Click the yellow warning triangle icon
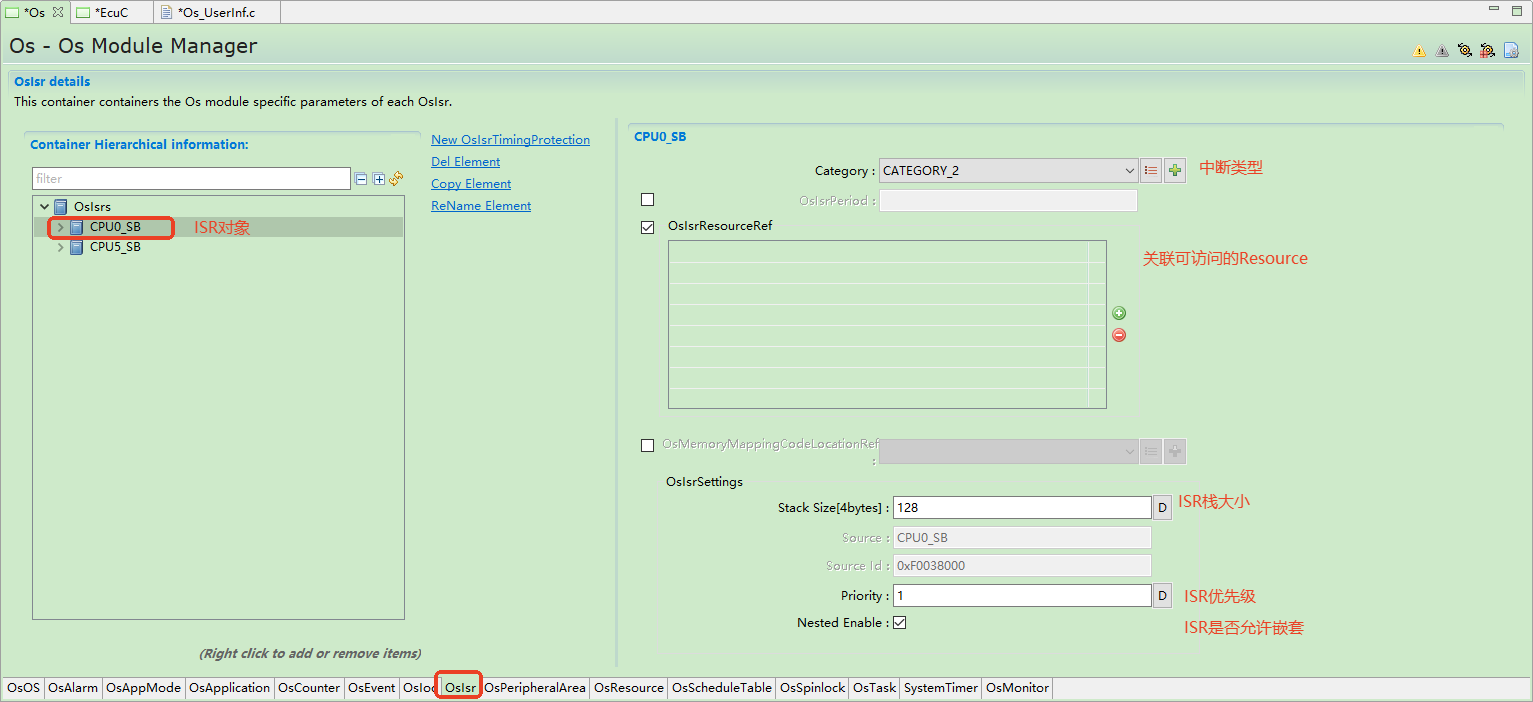Viewport: 1533px width, 702px height. click(x=1419, y=51)
